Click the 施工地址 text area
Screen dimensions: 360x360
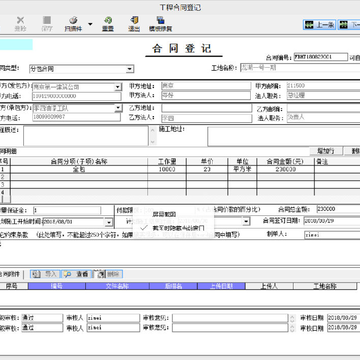click(284, 136)
